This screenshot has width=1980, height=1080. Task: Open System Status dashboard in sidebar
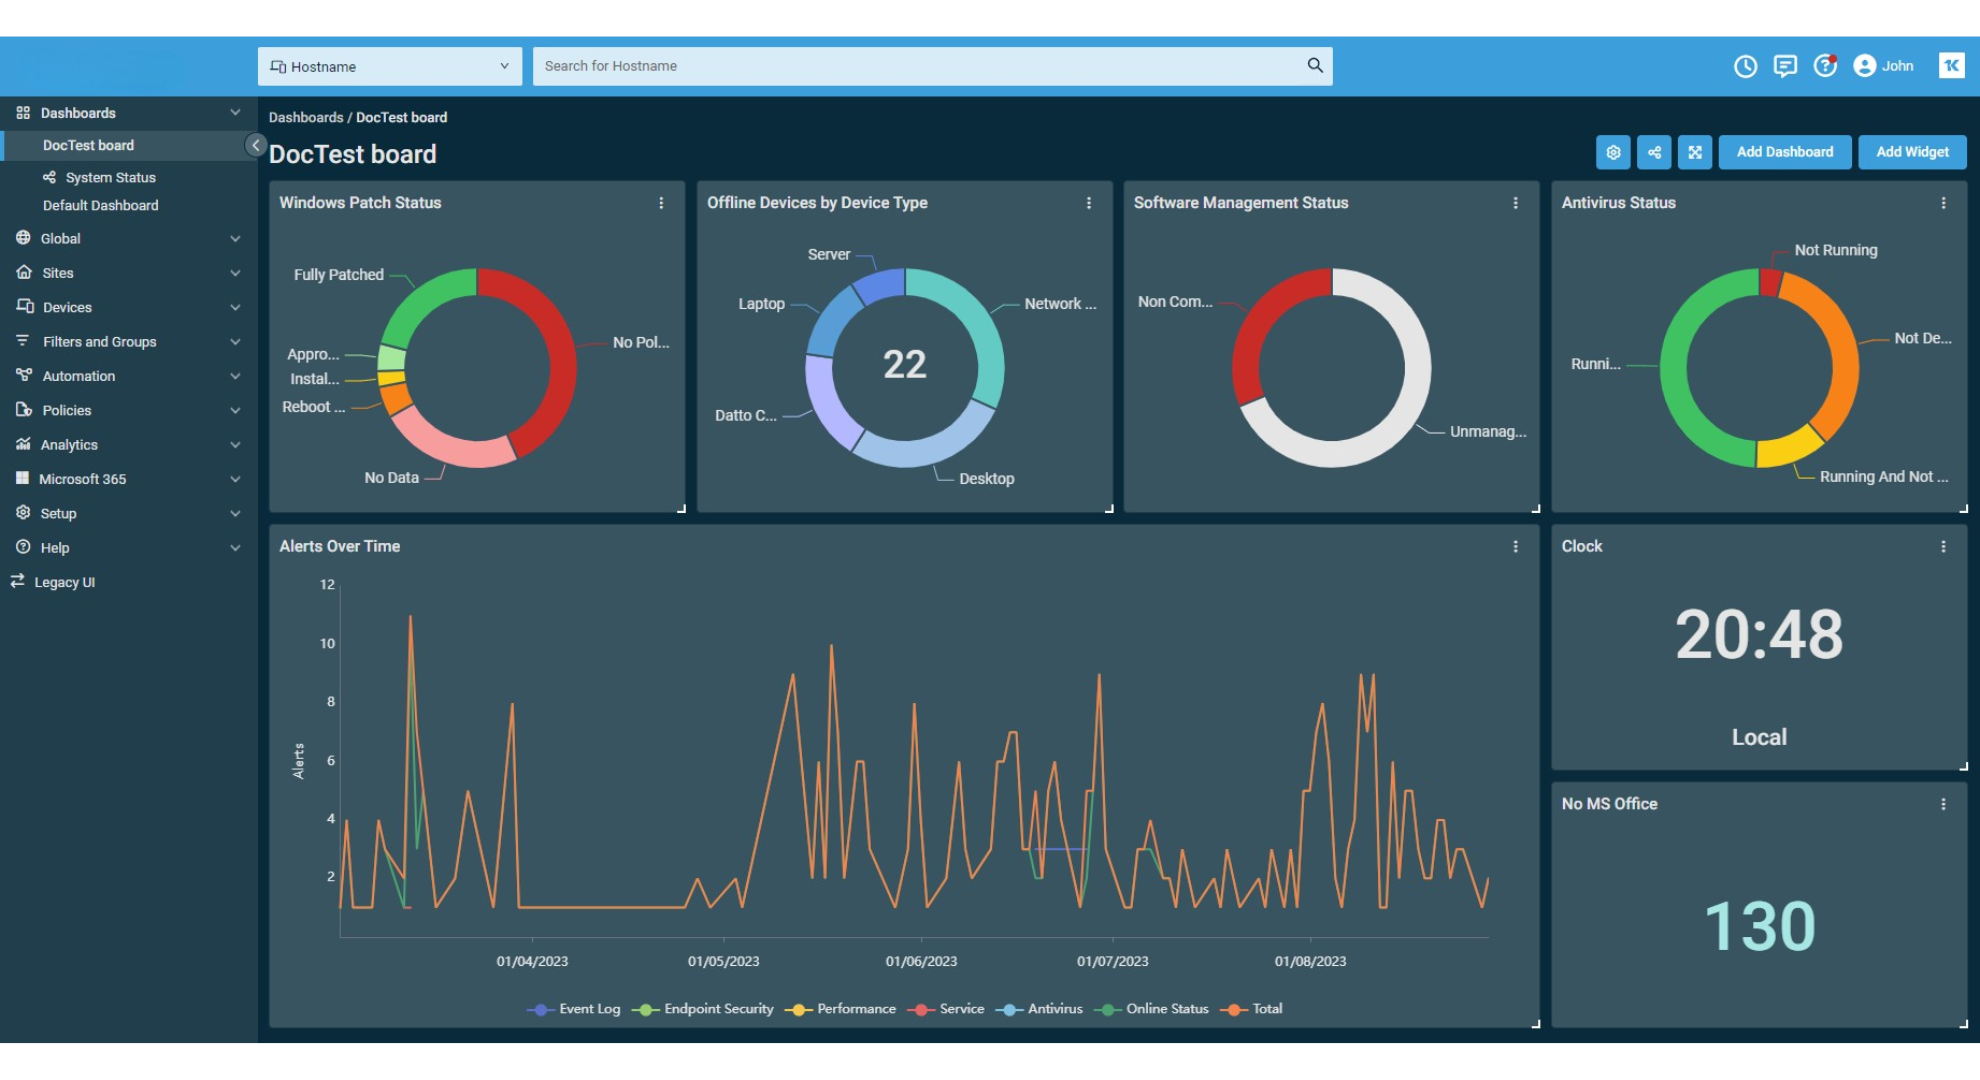point(110,178)
